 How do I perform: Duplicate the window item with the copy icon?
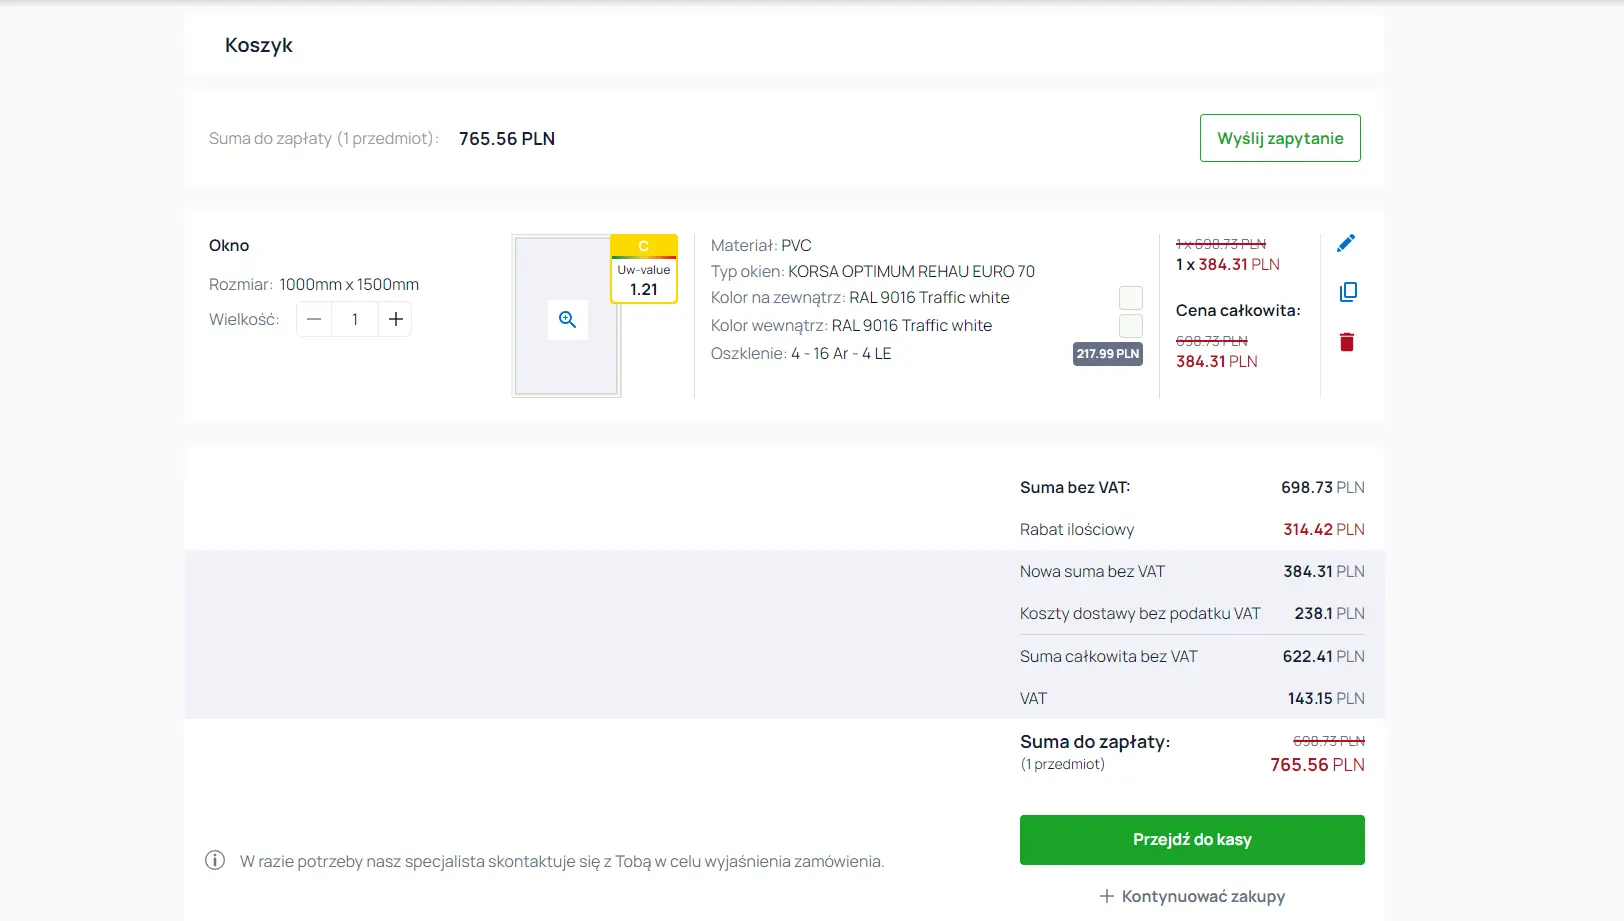pyautogui.click(x=1347, y=292)
